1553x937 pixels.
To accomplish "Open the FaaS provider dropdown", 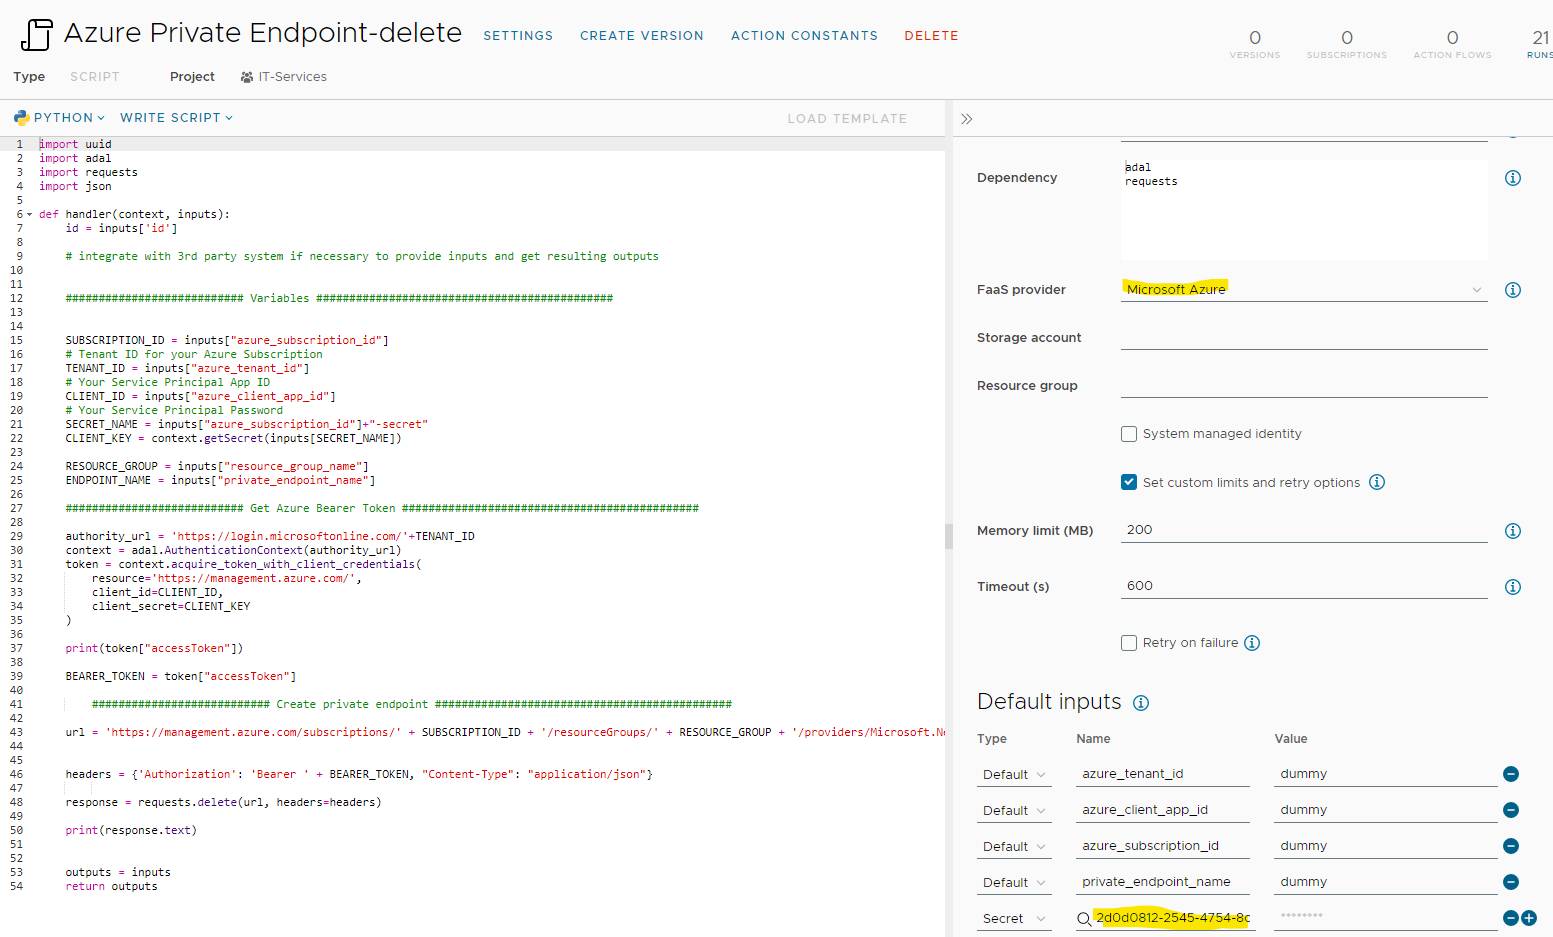I will tap(1304, 290).
